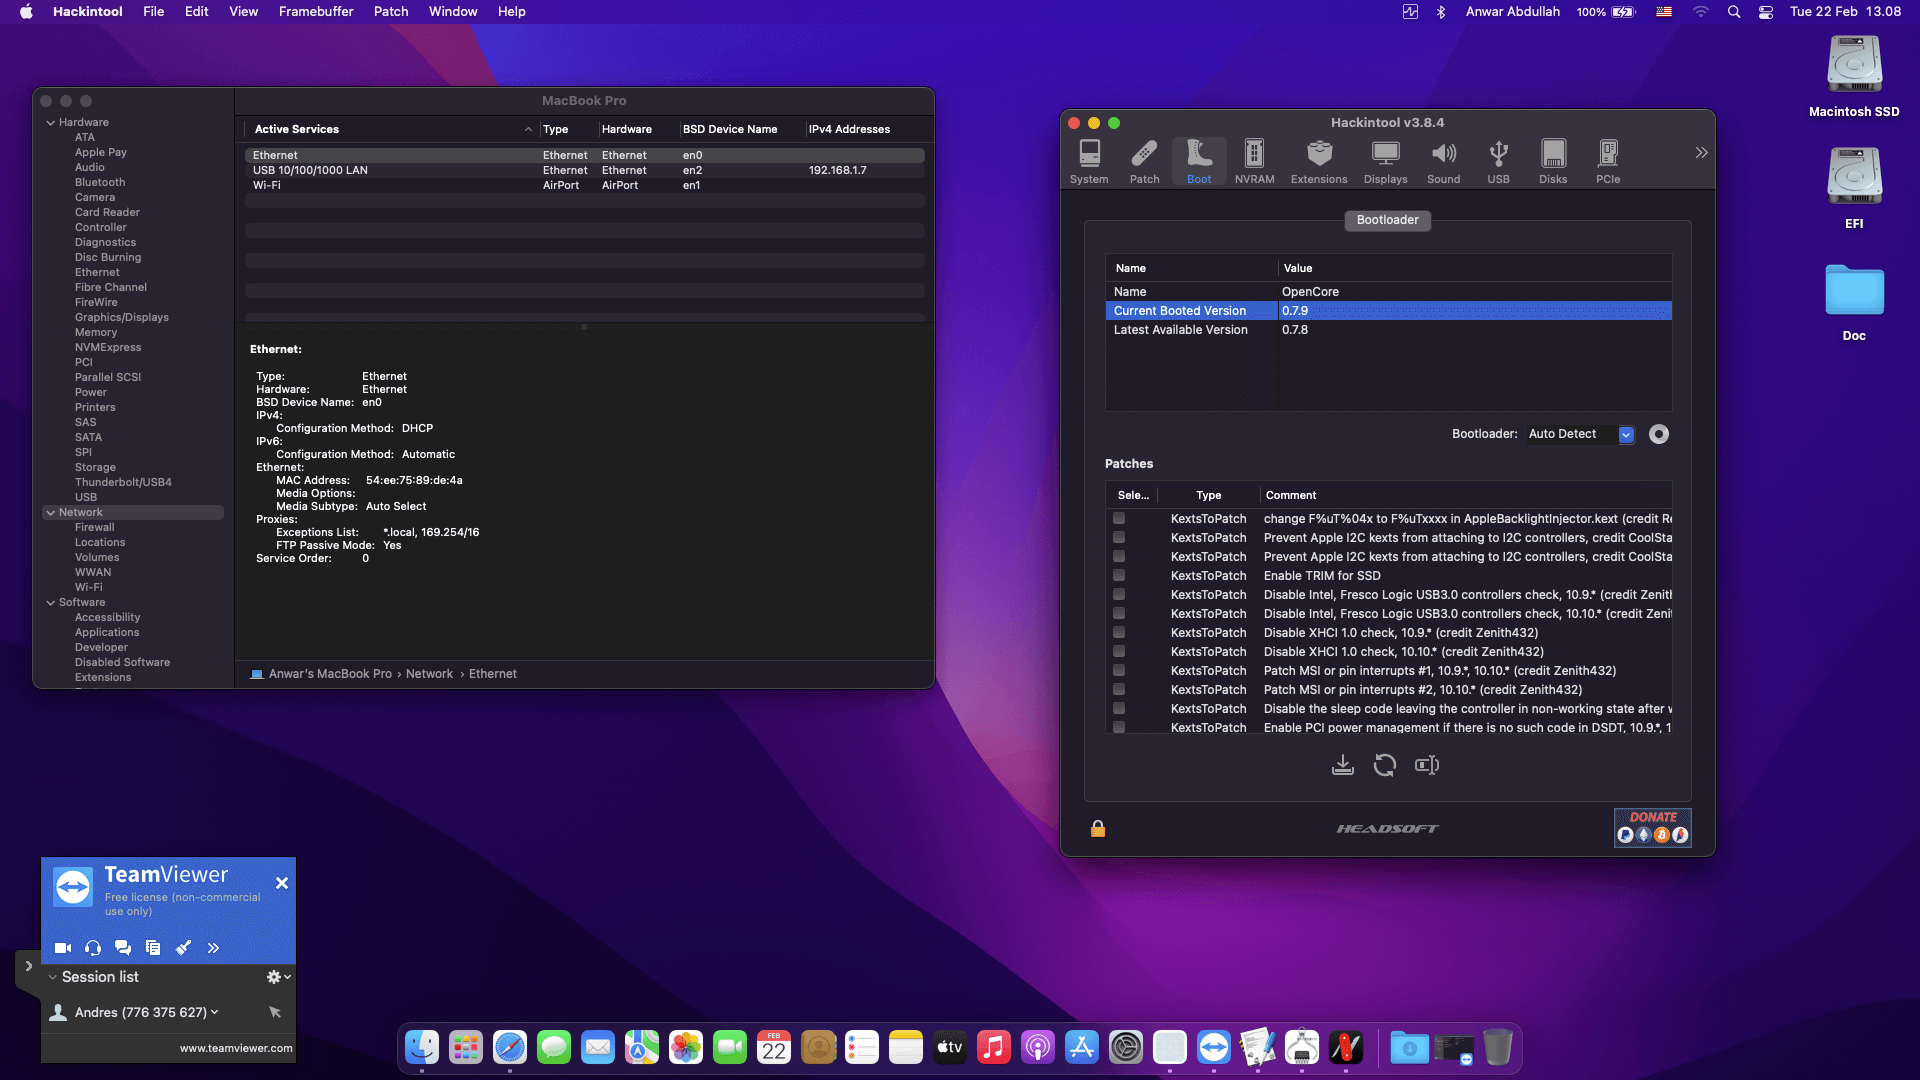This screenshot has width=1920, height=1080.
Task: Open Safari from the Dock
Action: click(x=510, y=1047)
